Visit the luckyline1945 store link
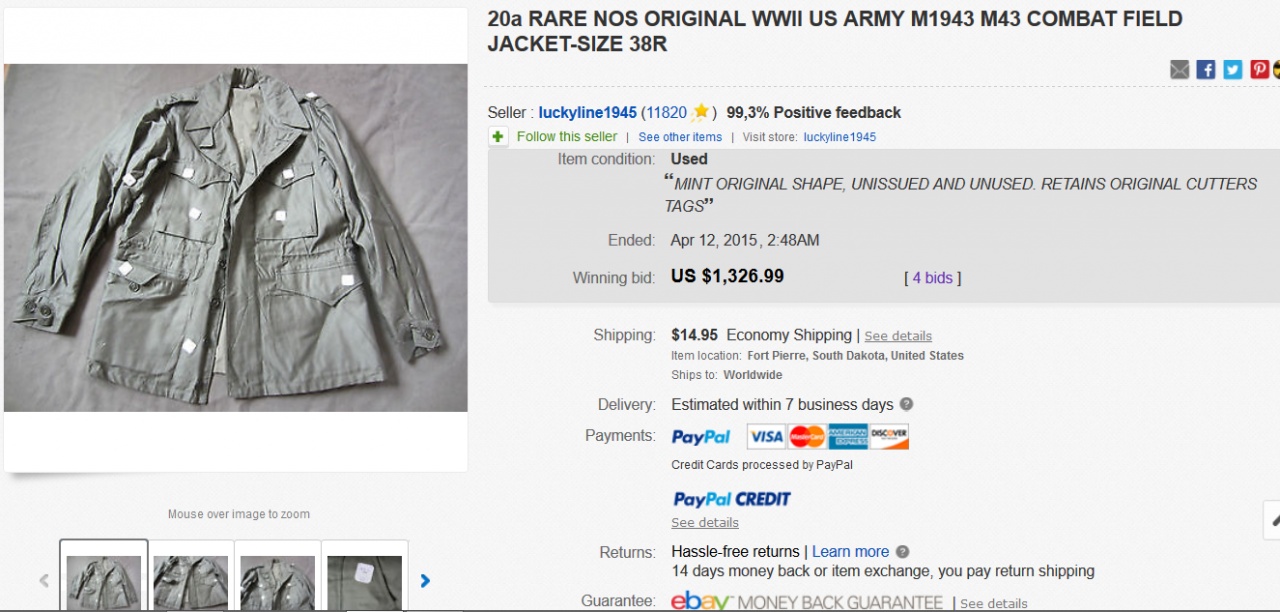Image resolution: width=1280 pixels, height=612 pixels. pos(839,137)
